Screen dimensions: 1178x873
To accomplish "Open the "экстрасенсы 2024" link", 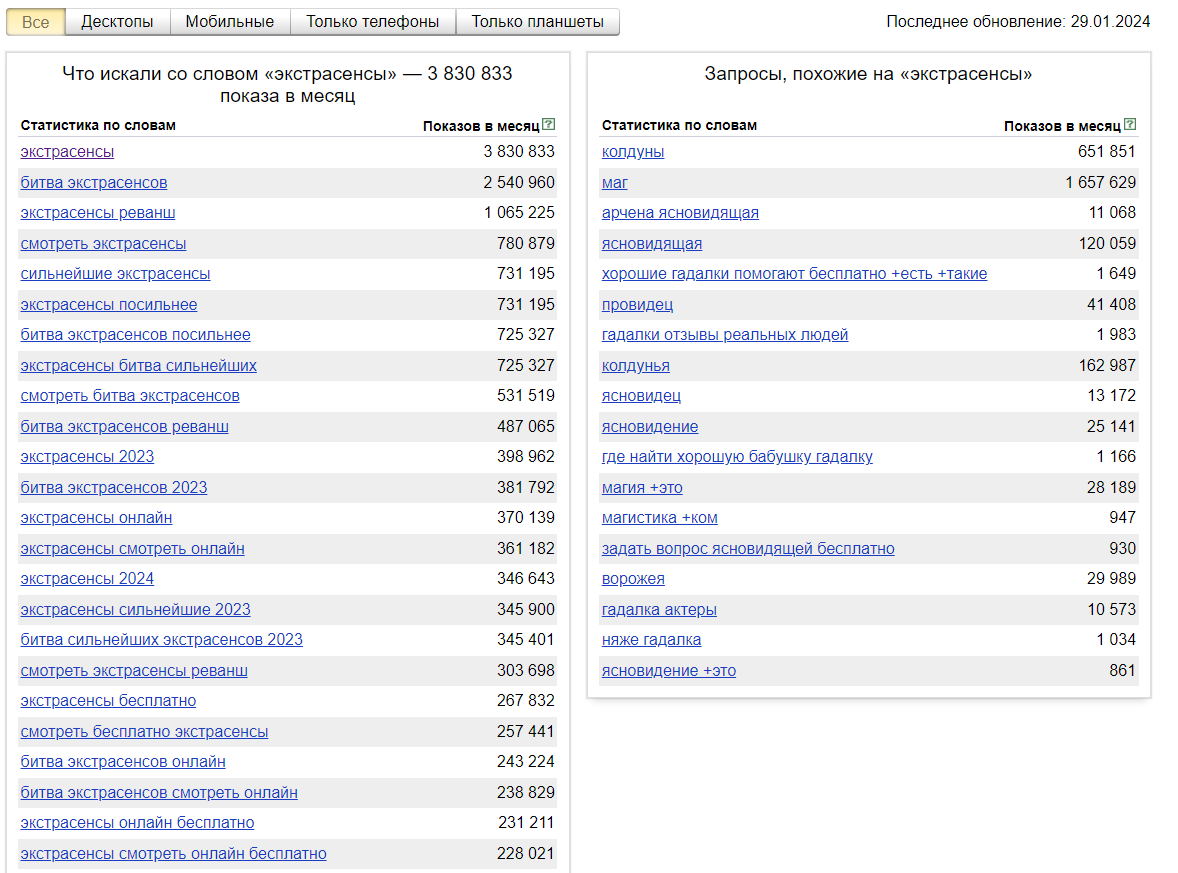I will click(87, 578).
